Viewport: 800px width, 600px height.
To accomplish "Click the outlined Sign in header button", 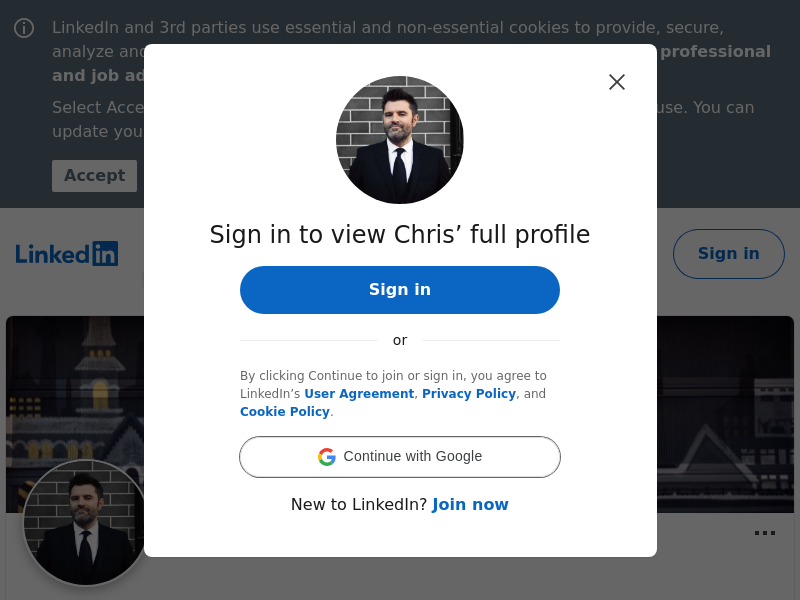I will pyautogui.click(x=728, y=254).
